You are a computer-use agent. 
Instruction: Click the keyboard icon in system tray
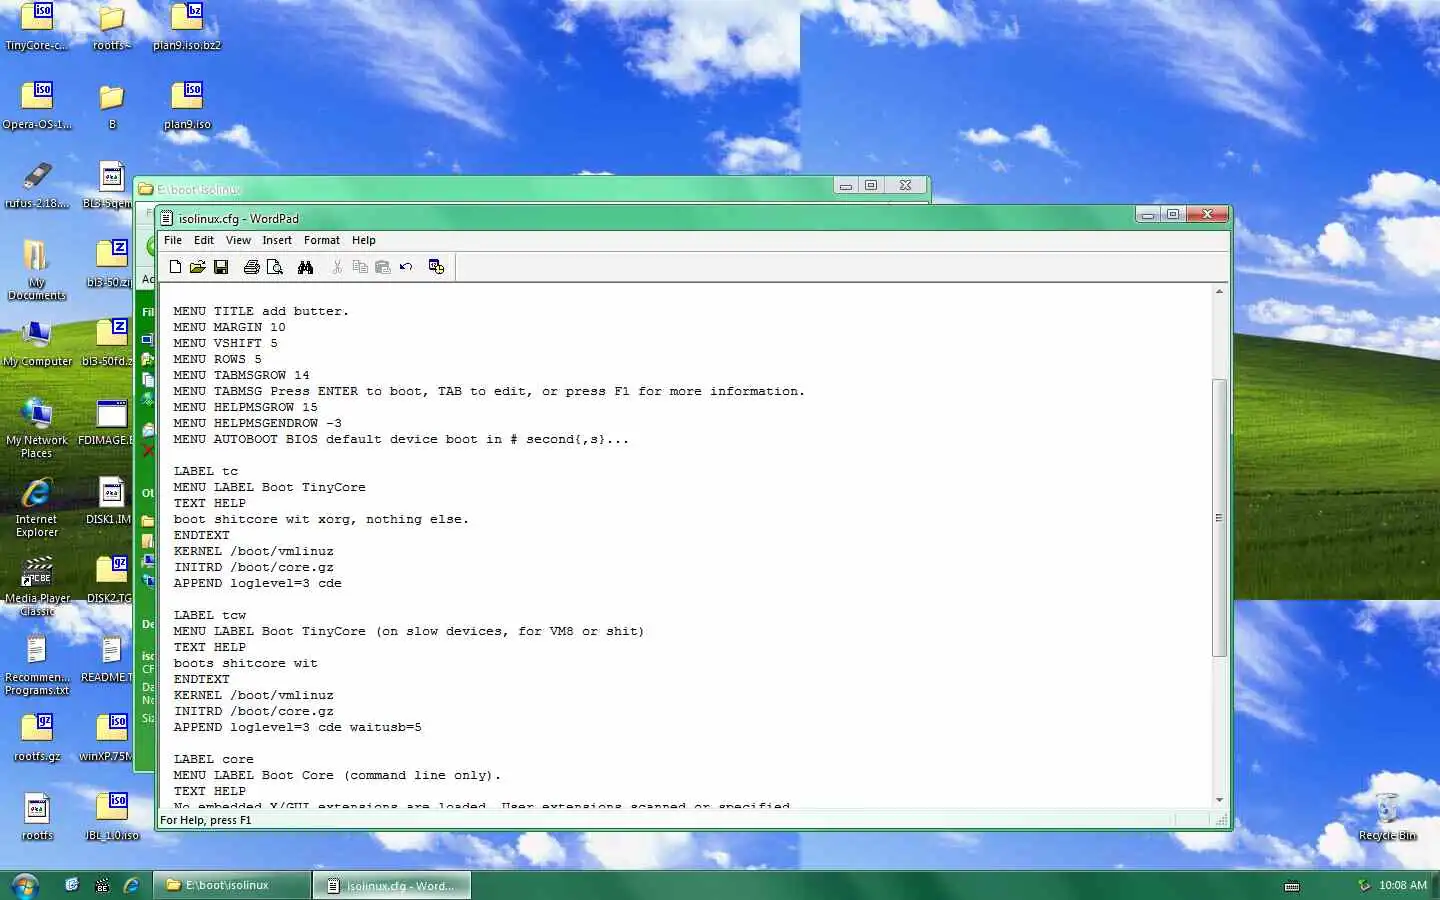(x=1292, y=886)
